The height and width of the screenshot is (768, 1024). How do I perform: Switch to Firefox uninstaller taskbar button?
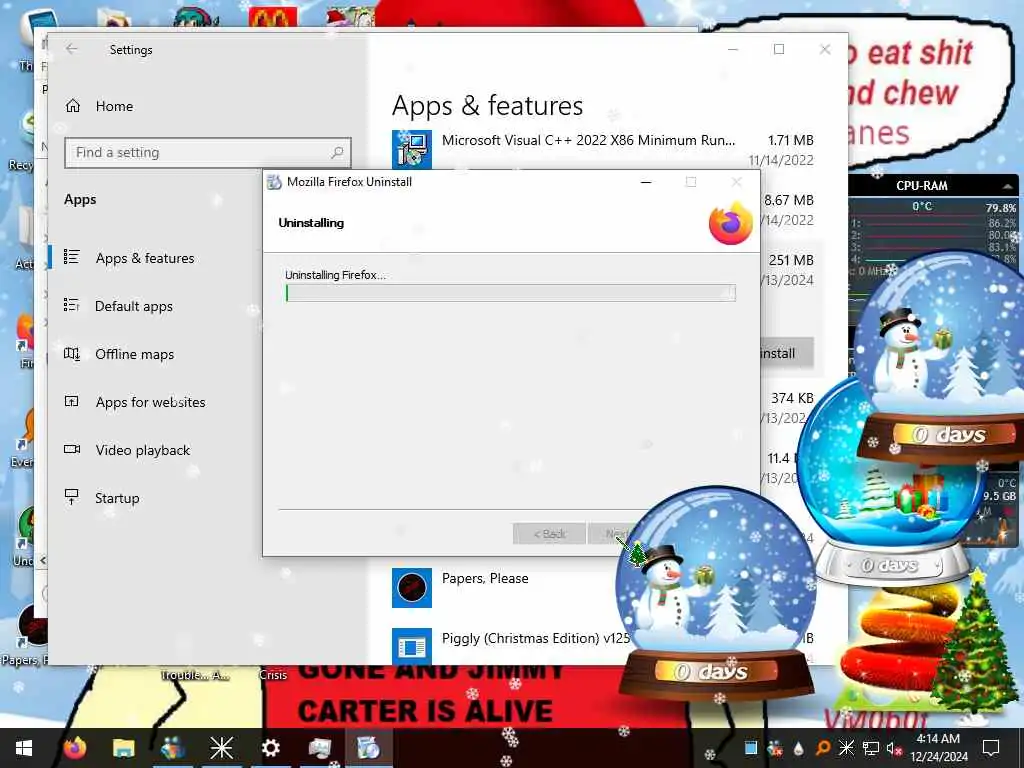tap(368, 748)
